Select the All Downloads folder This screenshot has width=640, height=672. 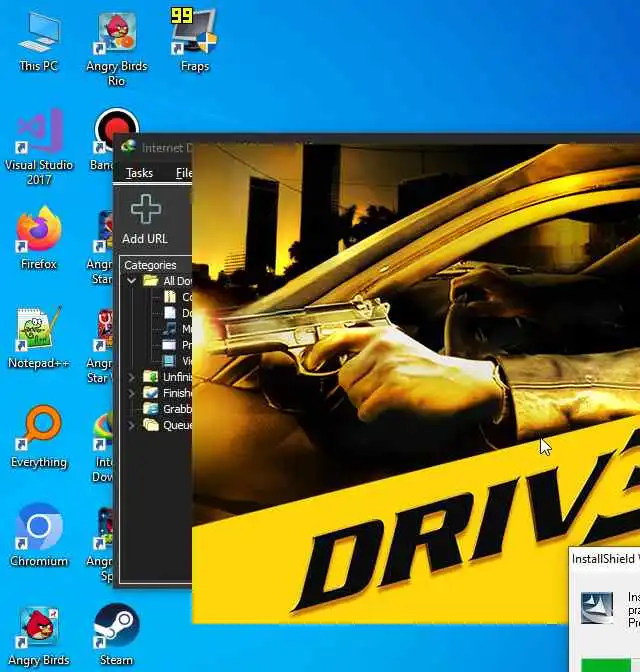click(x=168, y=281)
